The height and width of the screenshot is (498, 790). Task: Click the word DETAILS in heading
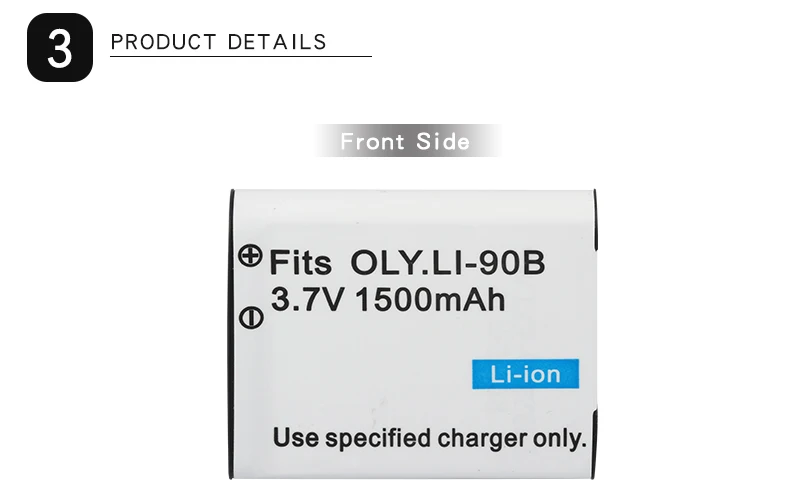click(277, 42)
